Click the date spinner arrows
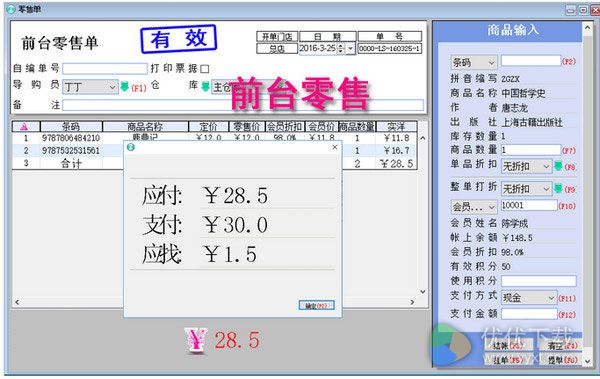 pos(341,49)
